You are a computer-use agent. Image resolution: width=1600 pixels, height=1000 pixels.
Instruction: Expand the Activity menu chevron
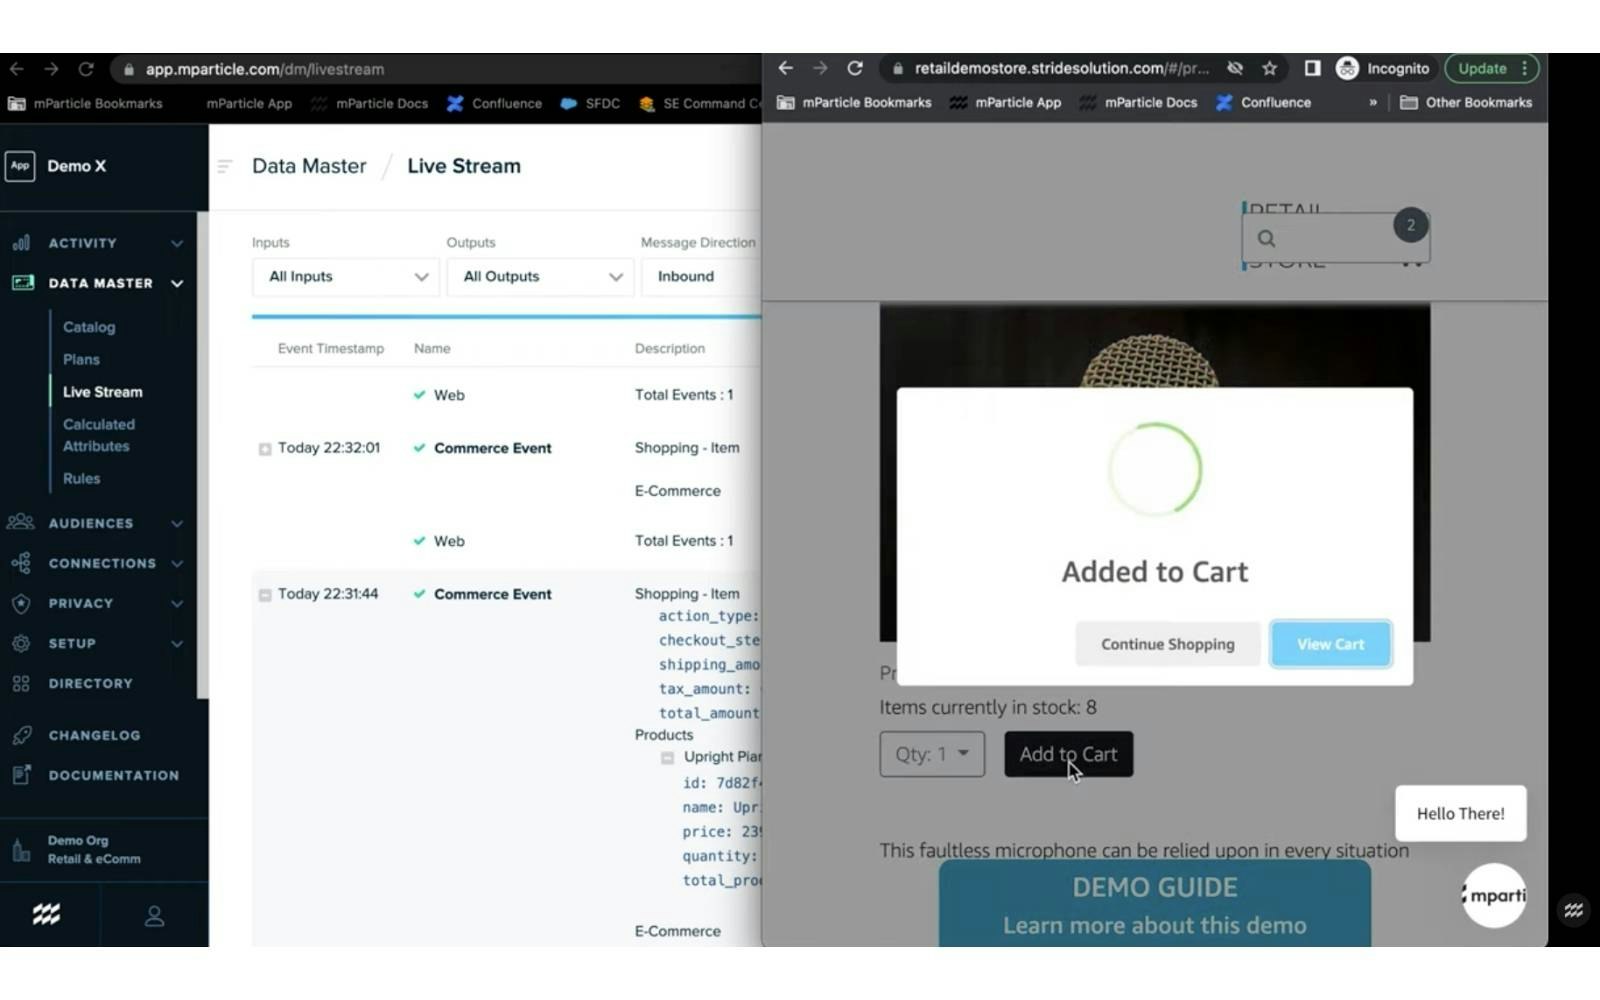click(177, 243)
